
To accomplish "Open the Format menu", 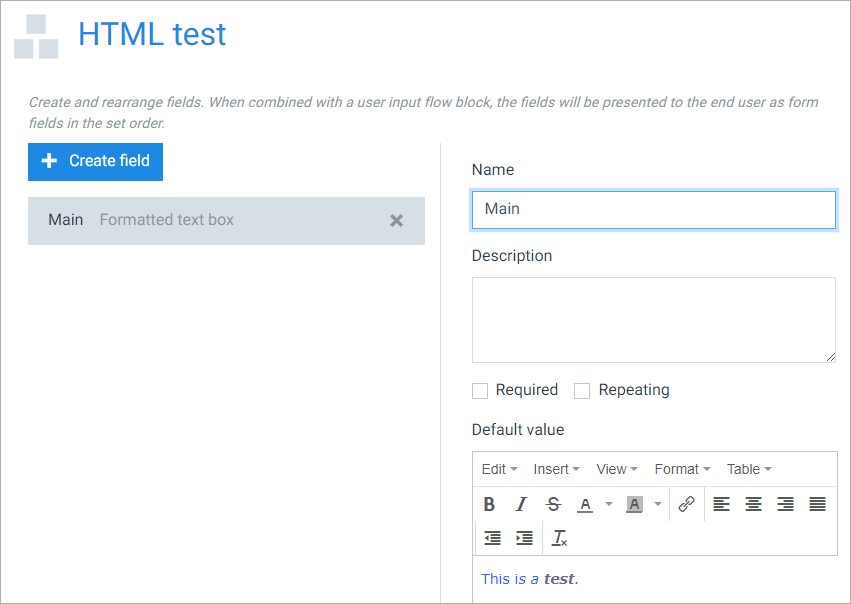I will click(x=682, y=469).
